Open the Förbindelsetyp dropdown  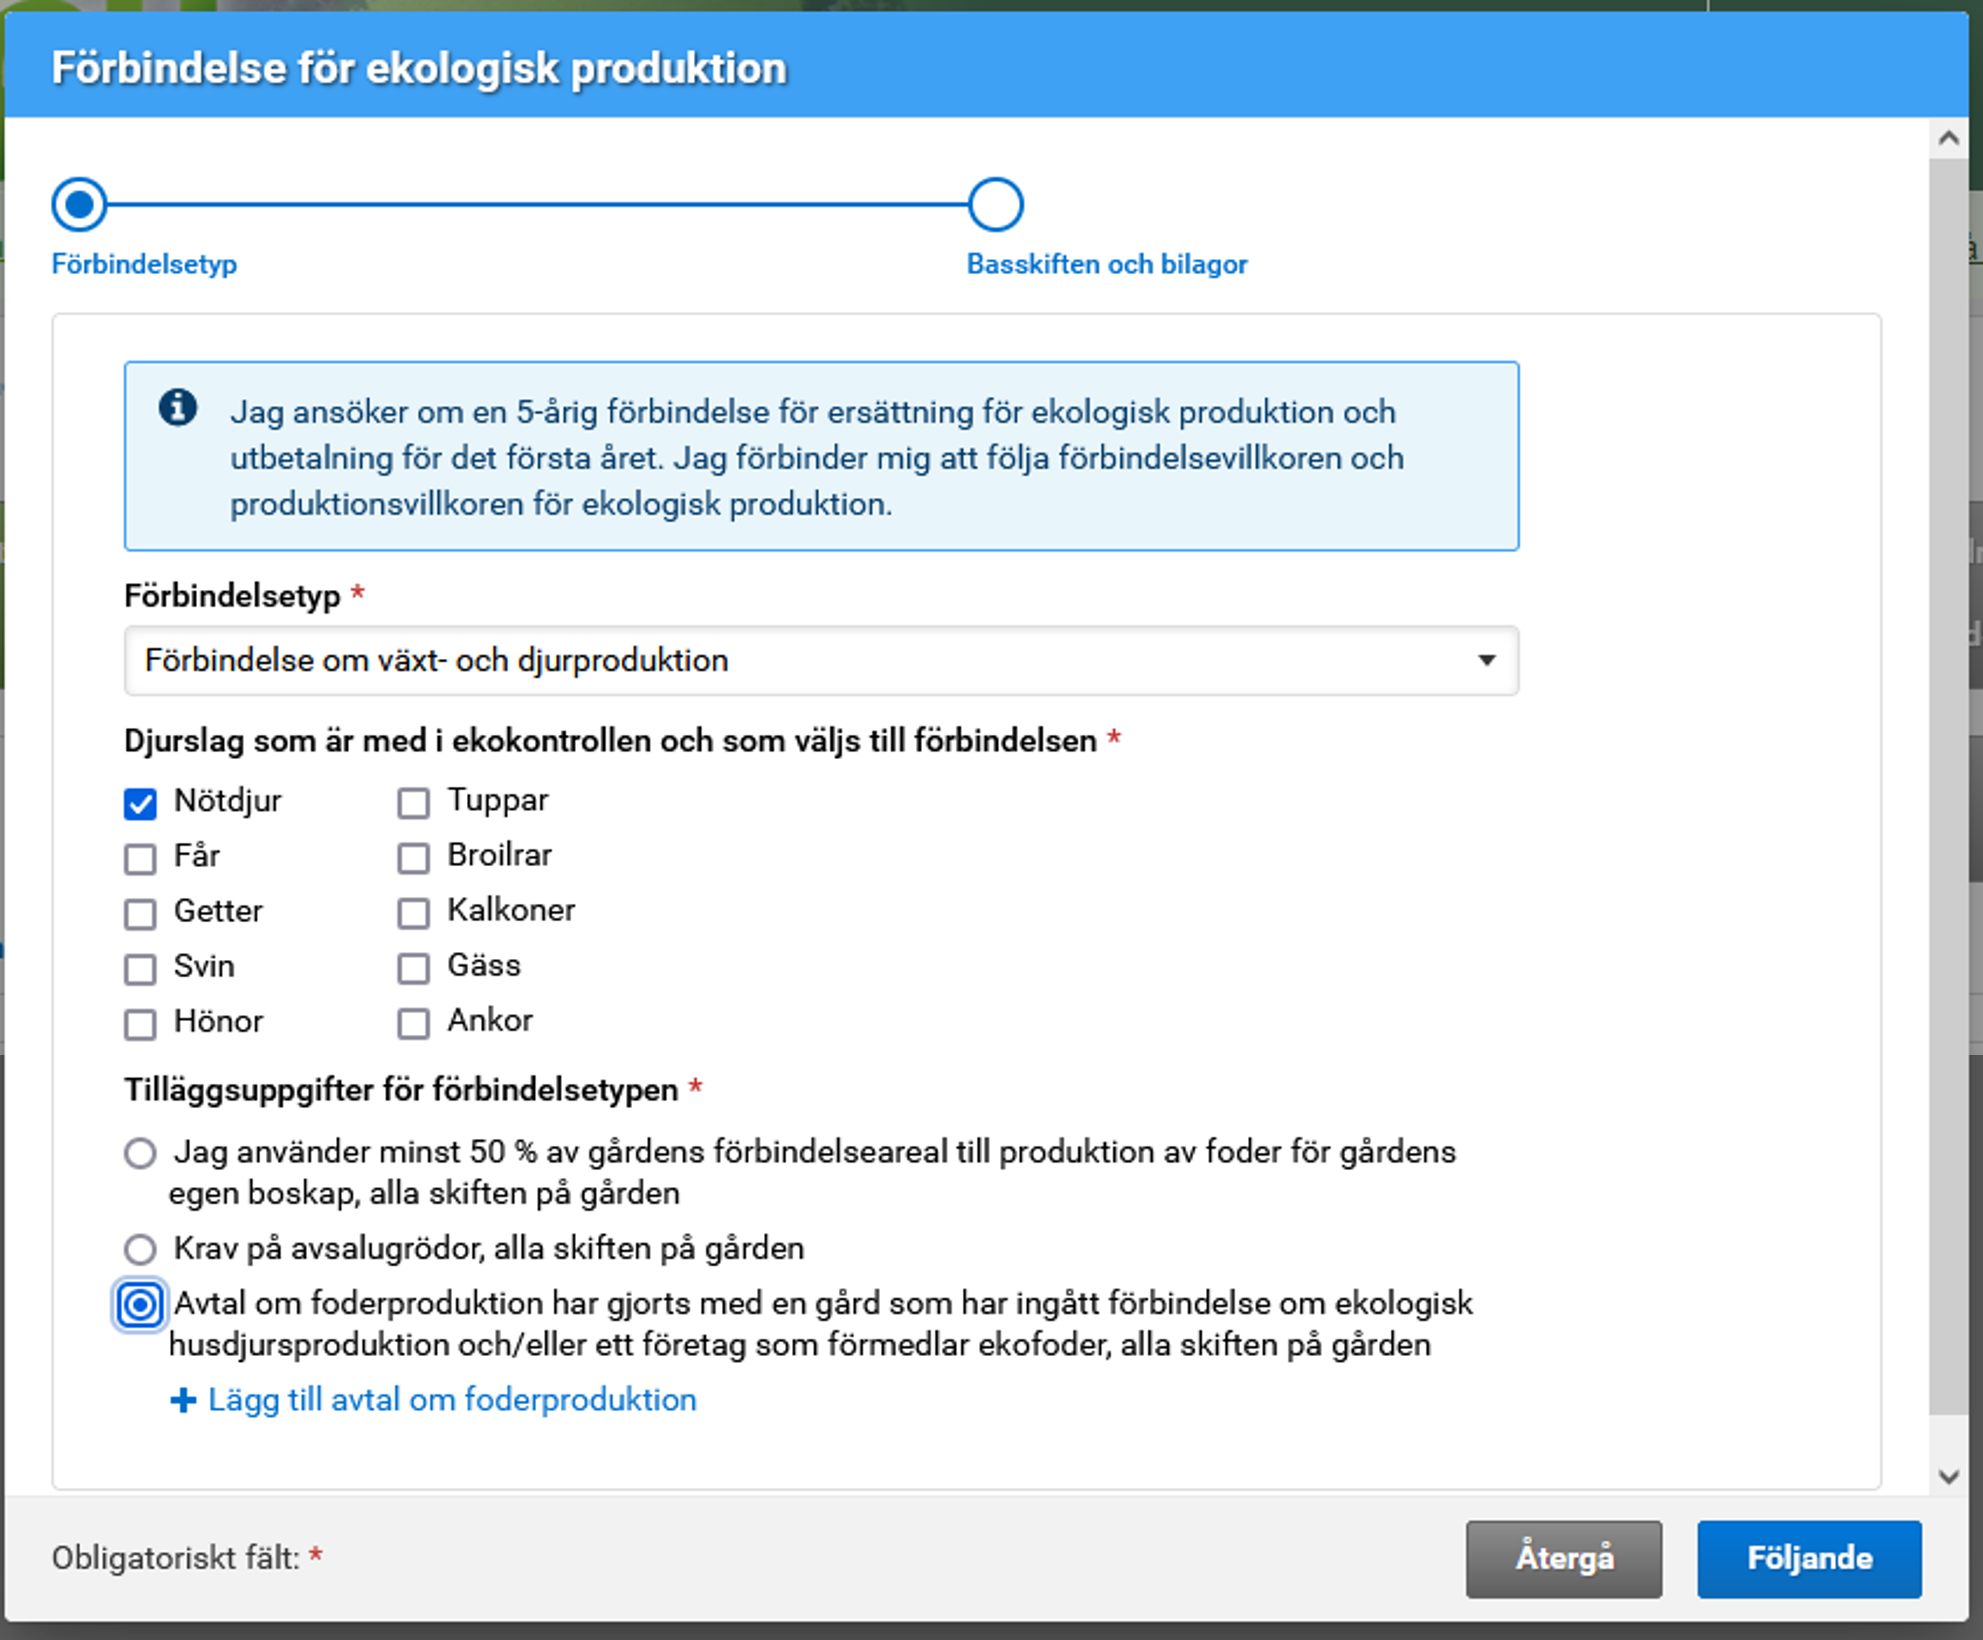click(x=820, y=661)
